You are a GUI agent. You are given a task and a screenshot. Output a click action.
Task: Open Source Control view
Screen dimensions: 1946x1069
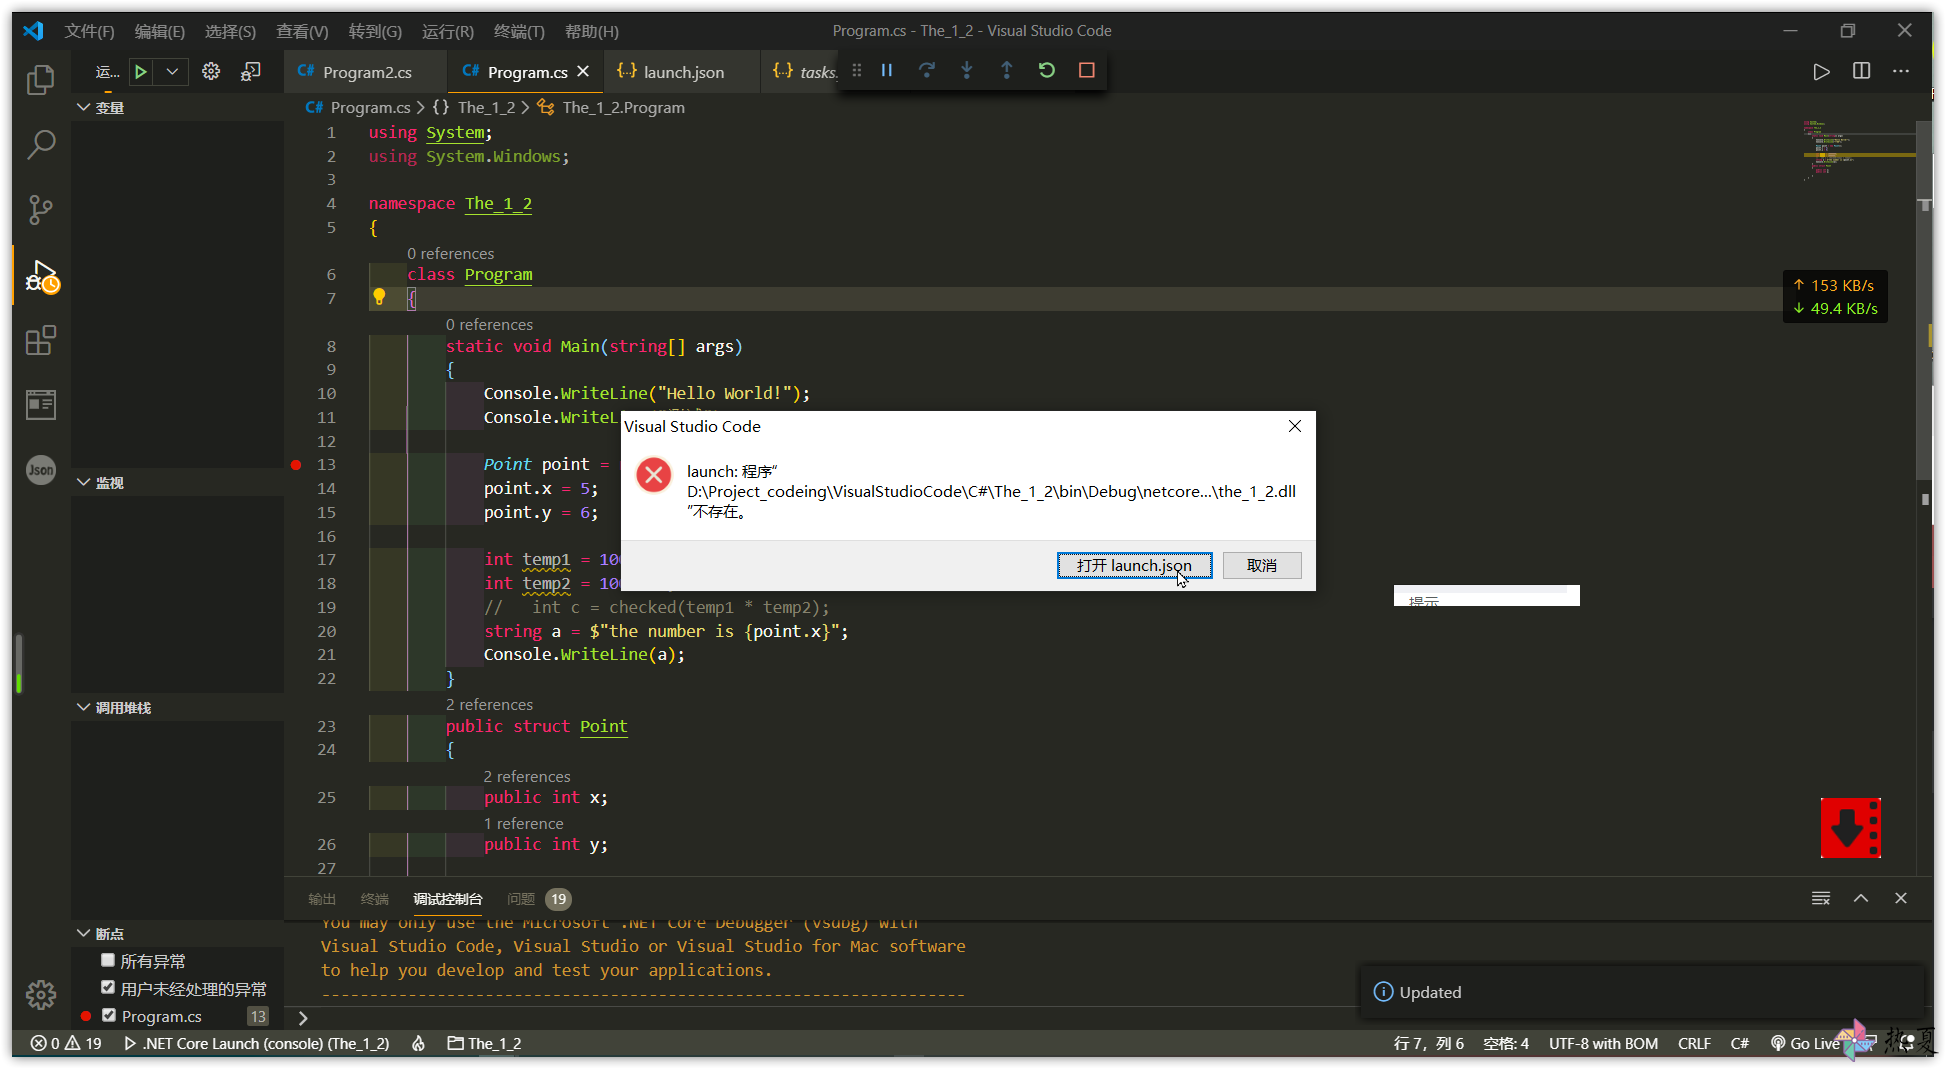coord(40,209)
